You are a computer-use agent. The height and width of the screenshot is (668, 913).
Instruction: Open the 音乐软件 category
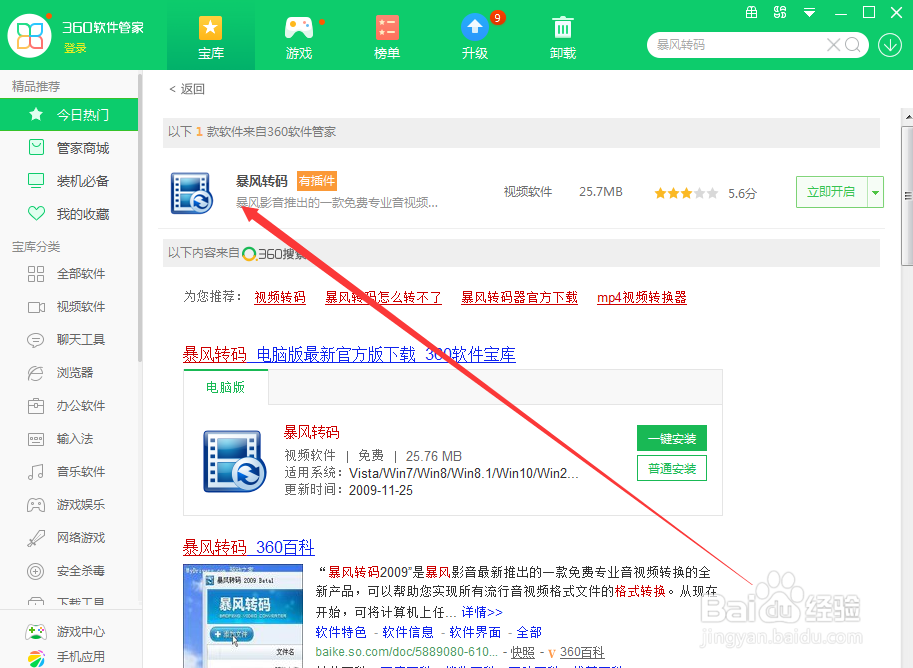(69, 472)
